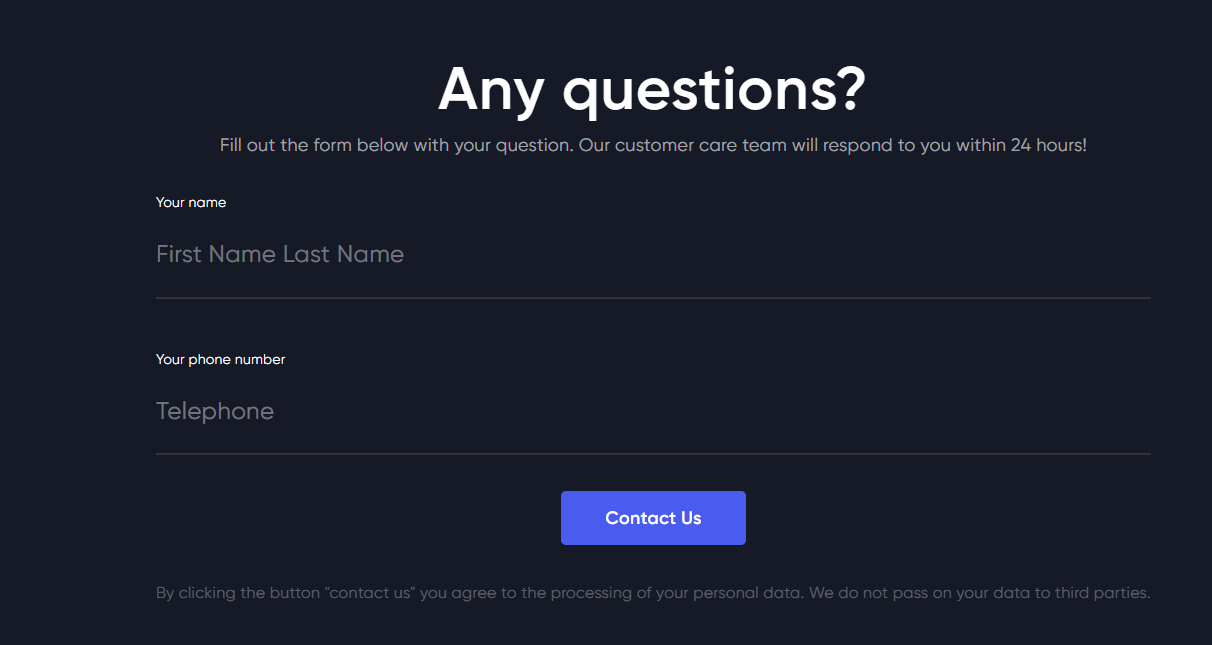
Task: Click "24 hours!" in the subtitle
Action: coord(1048,145)
